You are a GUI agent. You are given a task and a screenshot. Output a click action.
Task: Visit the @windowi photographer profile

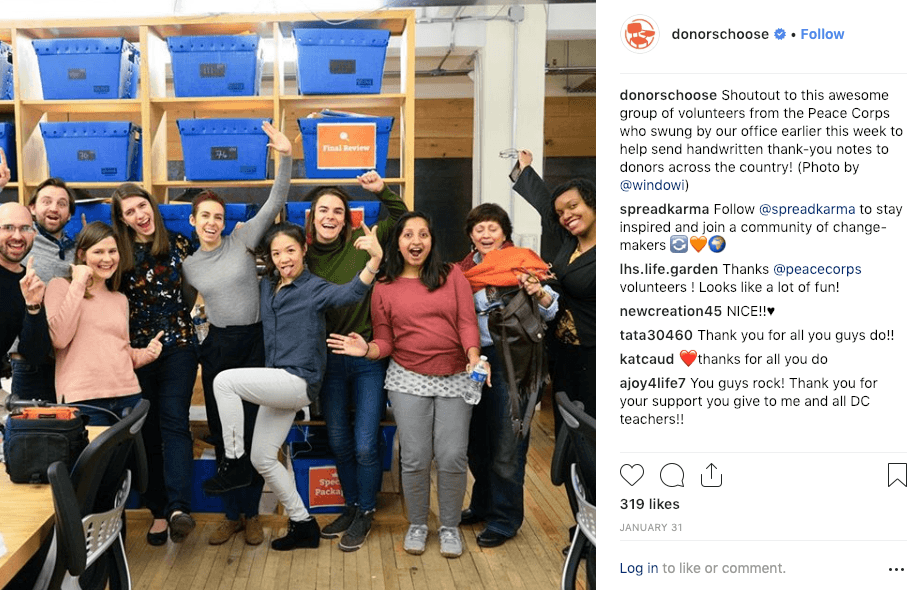(652, 185)
